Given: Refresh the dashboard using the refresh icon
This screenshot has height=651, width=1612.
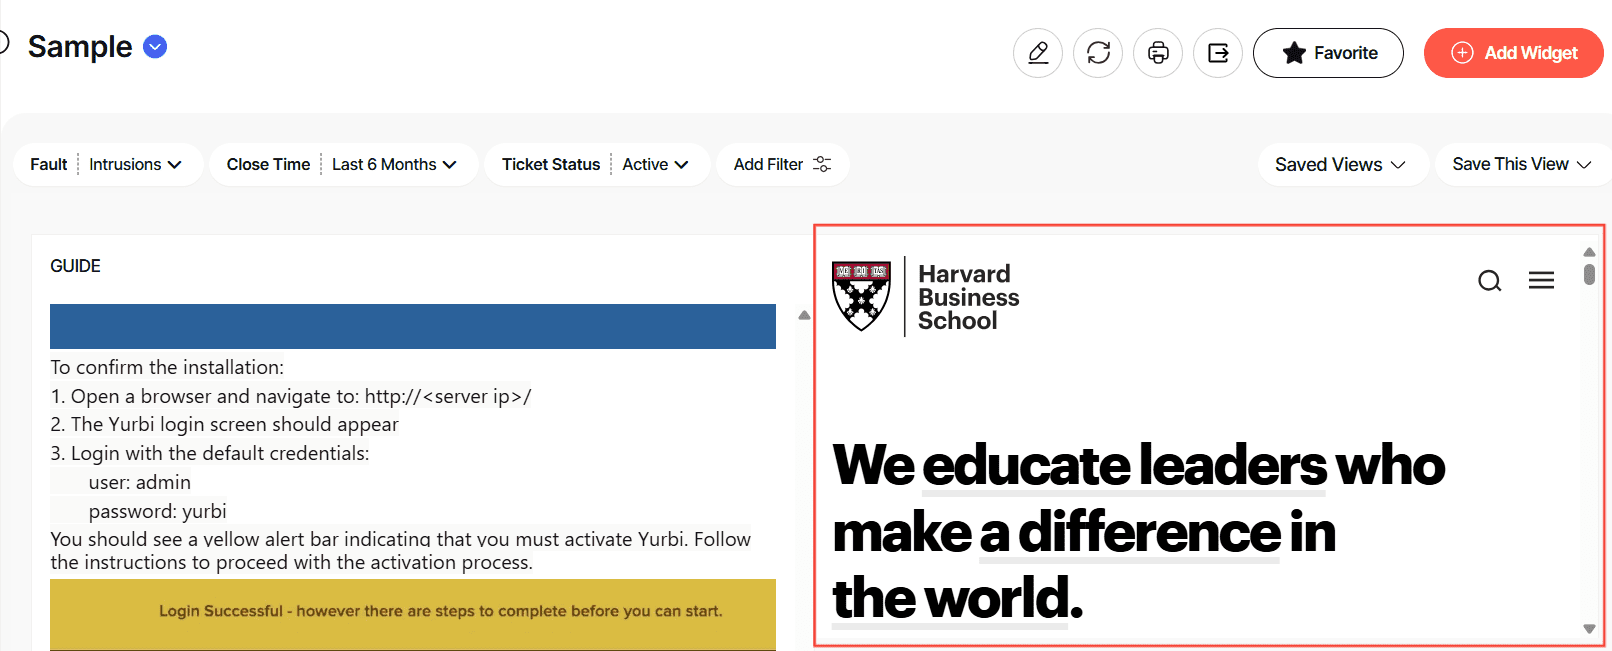Looking at the screenshot, I should pyautogui.click(x=1098, y=53).
